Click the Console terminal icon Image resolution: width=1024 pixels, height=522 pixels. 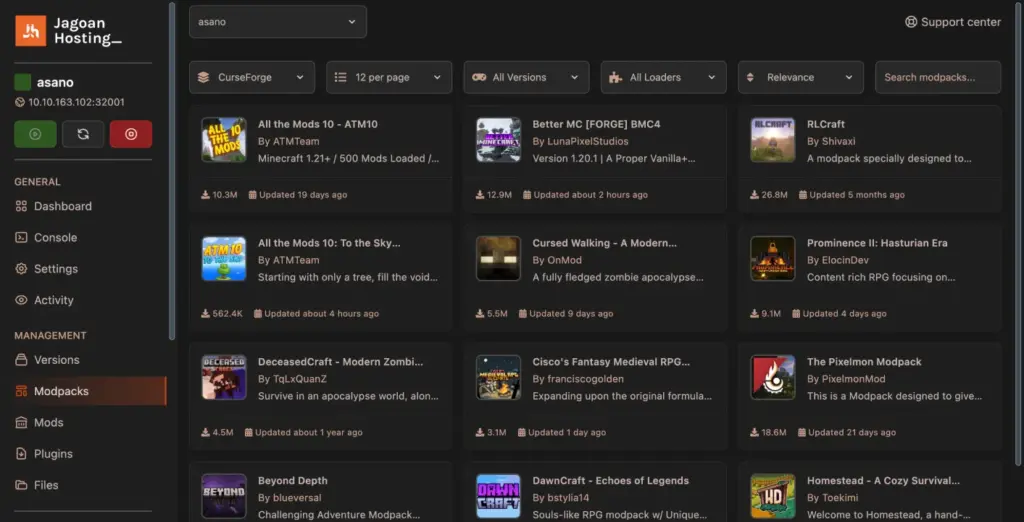click(x=22, y=238)
